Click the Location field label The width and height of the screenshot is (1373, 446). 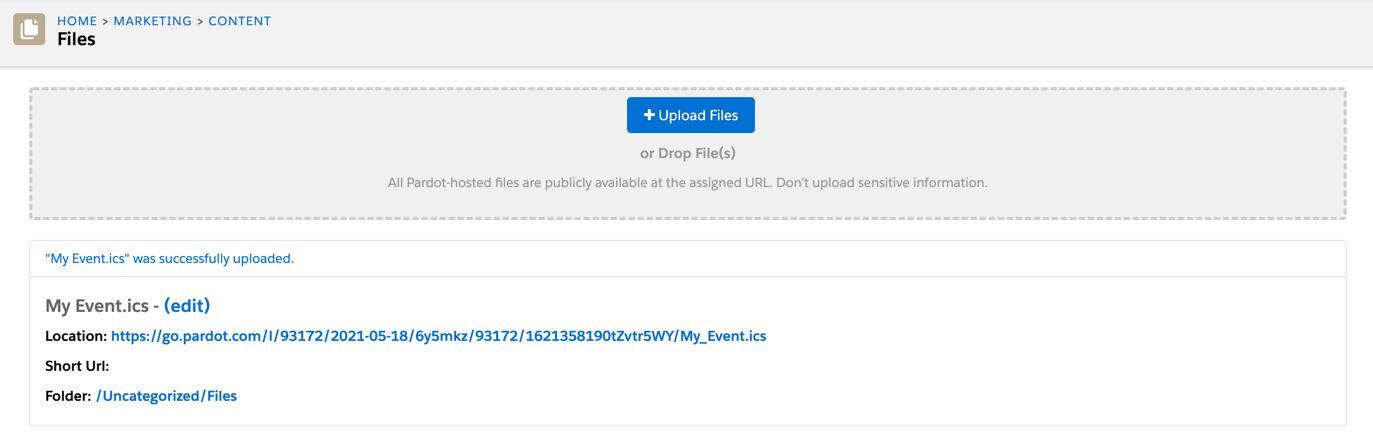(76, 336)
